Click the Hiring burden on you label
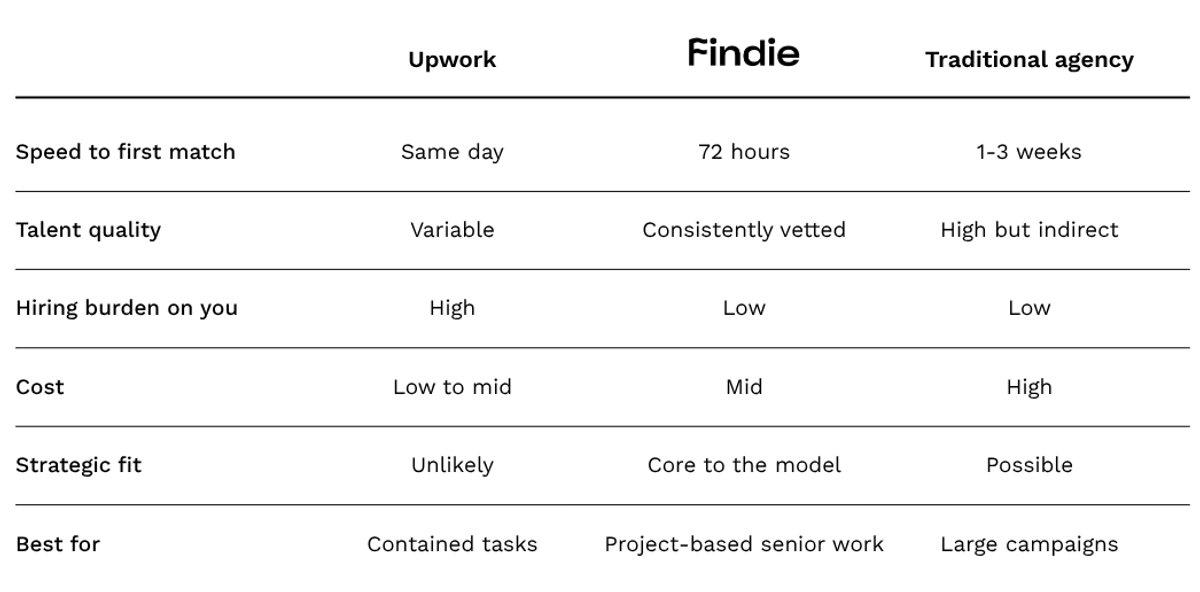Image resolution: width=1200 pixels, height=592 pixels. [126, 308]
